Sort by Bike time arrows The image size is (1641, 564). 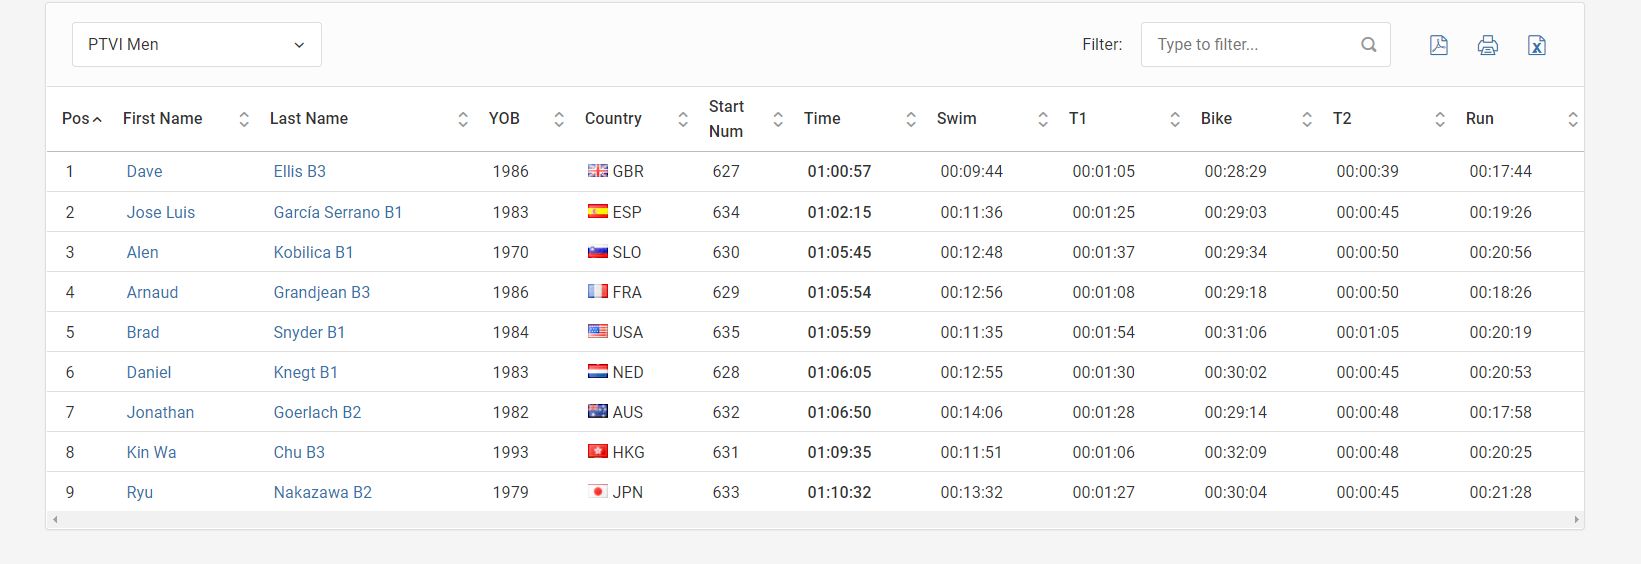pos(1307,119)
